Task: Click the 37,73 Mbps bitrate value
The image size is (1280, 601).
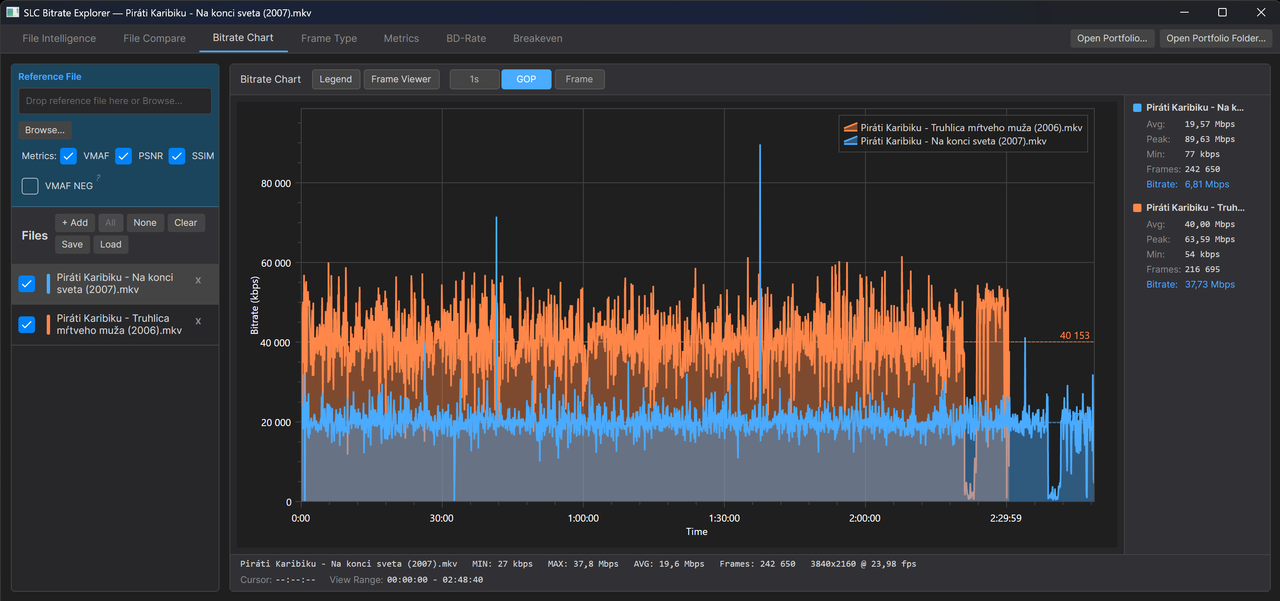Action: (x=1210, y=284)
